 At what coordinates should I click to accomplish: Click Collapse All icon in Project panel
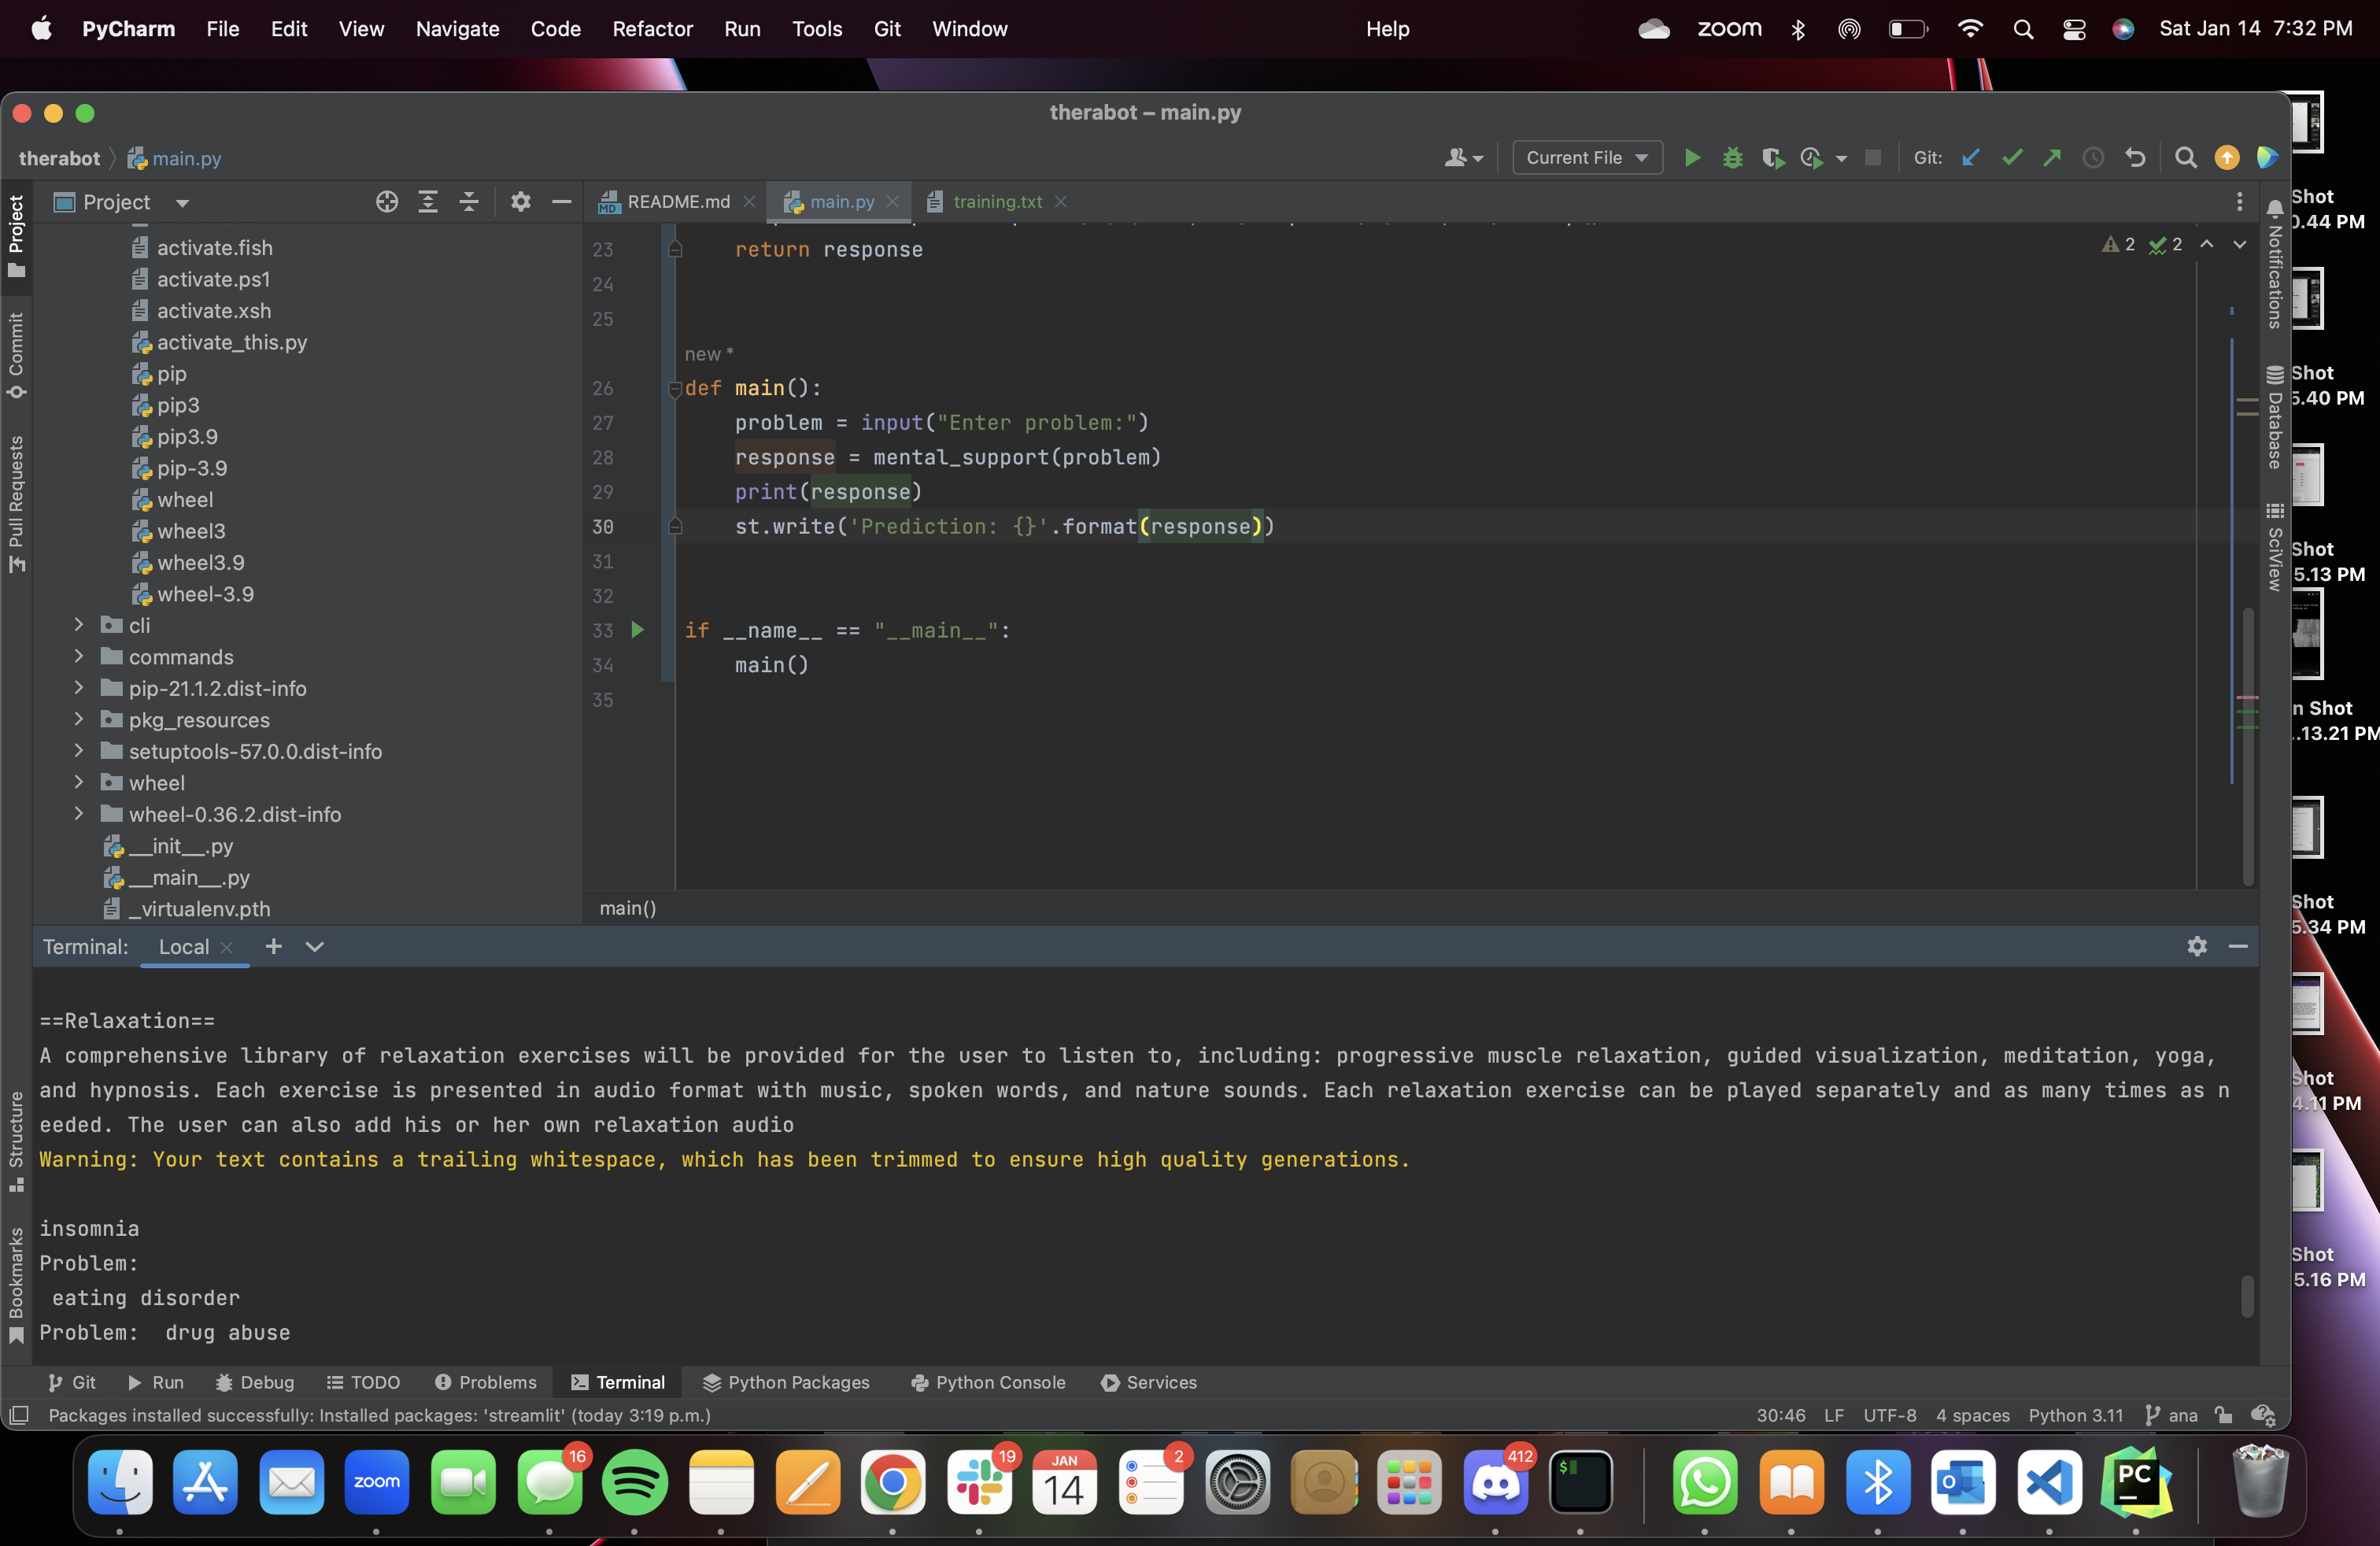coord(469,202)
